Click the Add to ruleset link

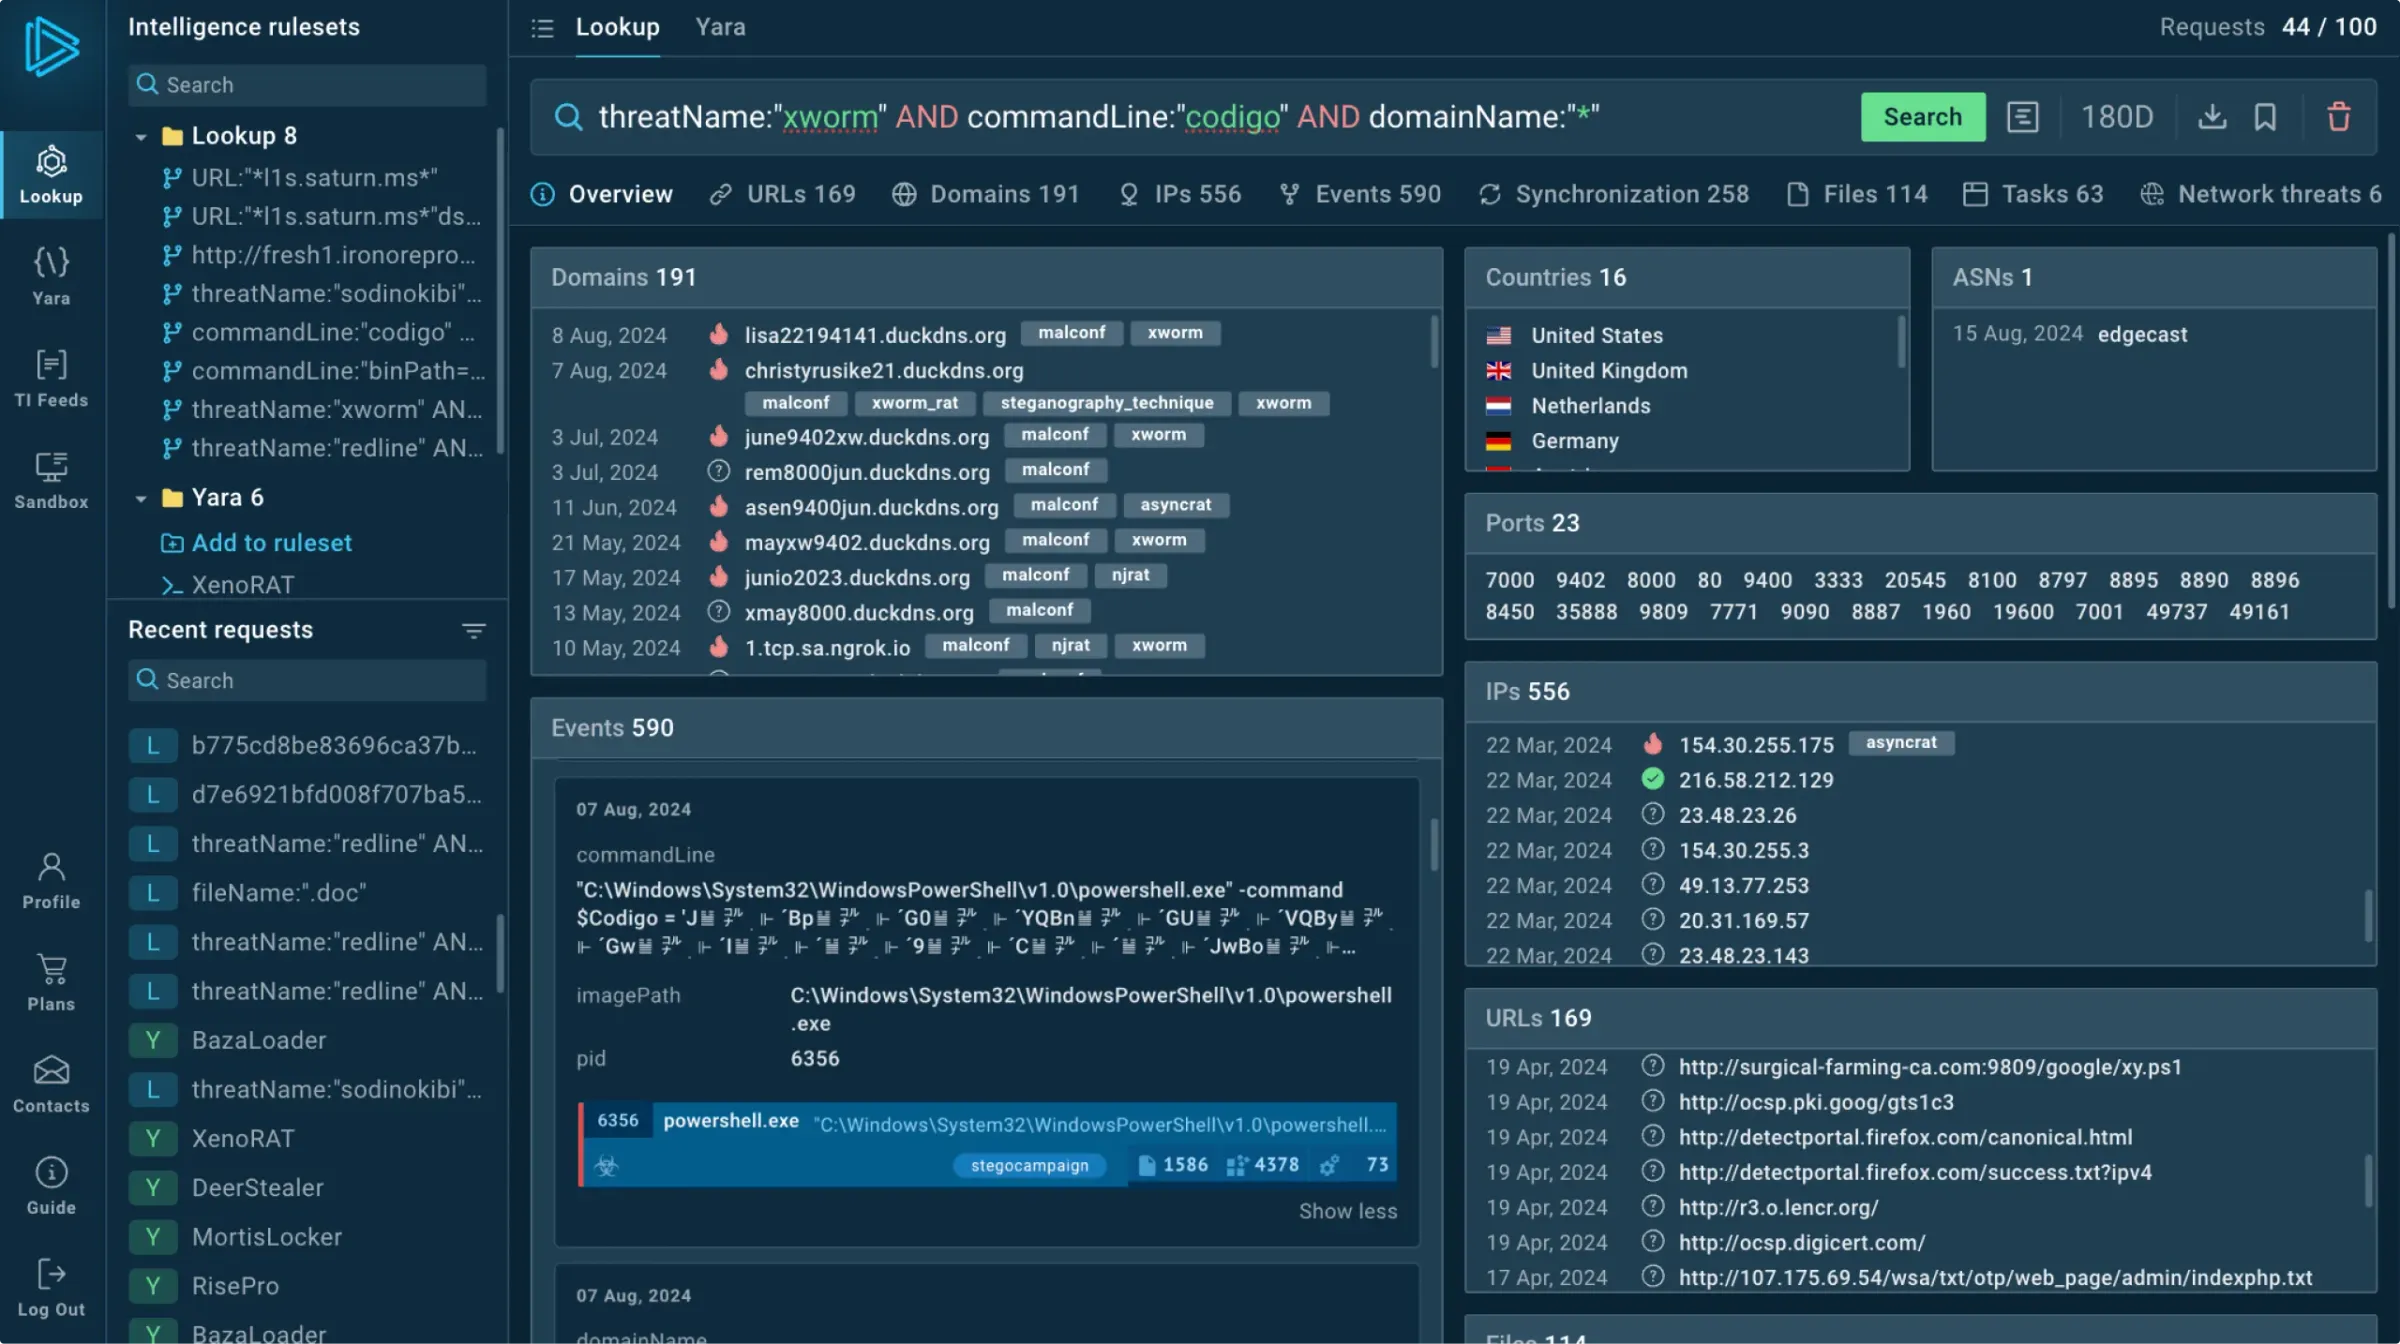(271, 543)
